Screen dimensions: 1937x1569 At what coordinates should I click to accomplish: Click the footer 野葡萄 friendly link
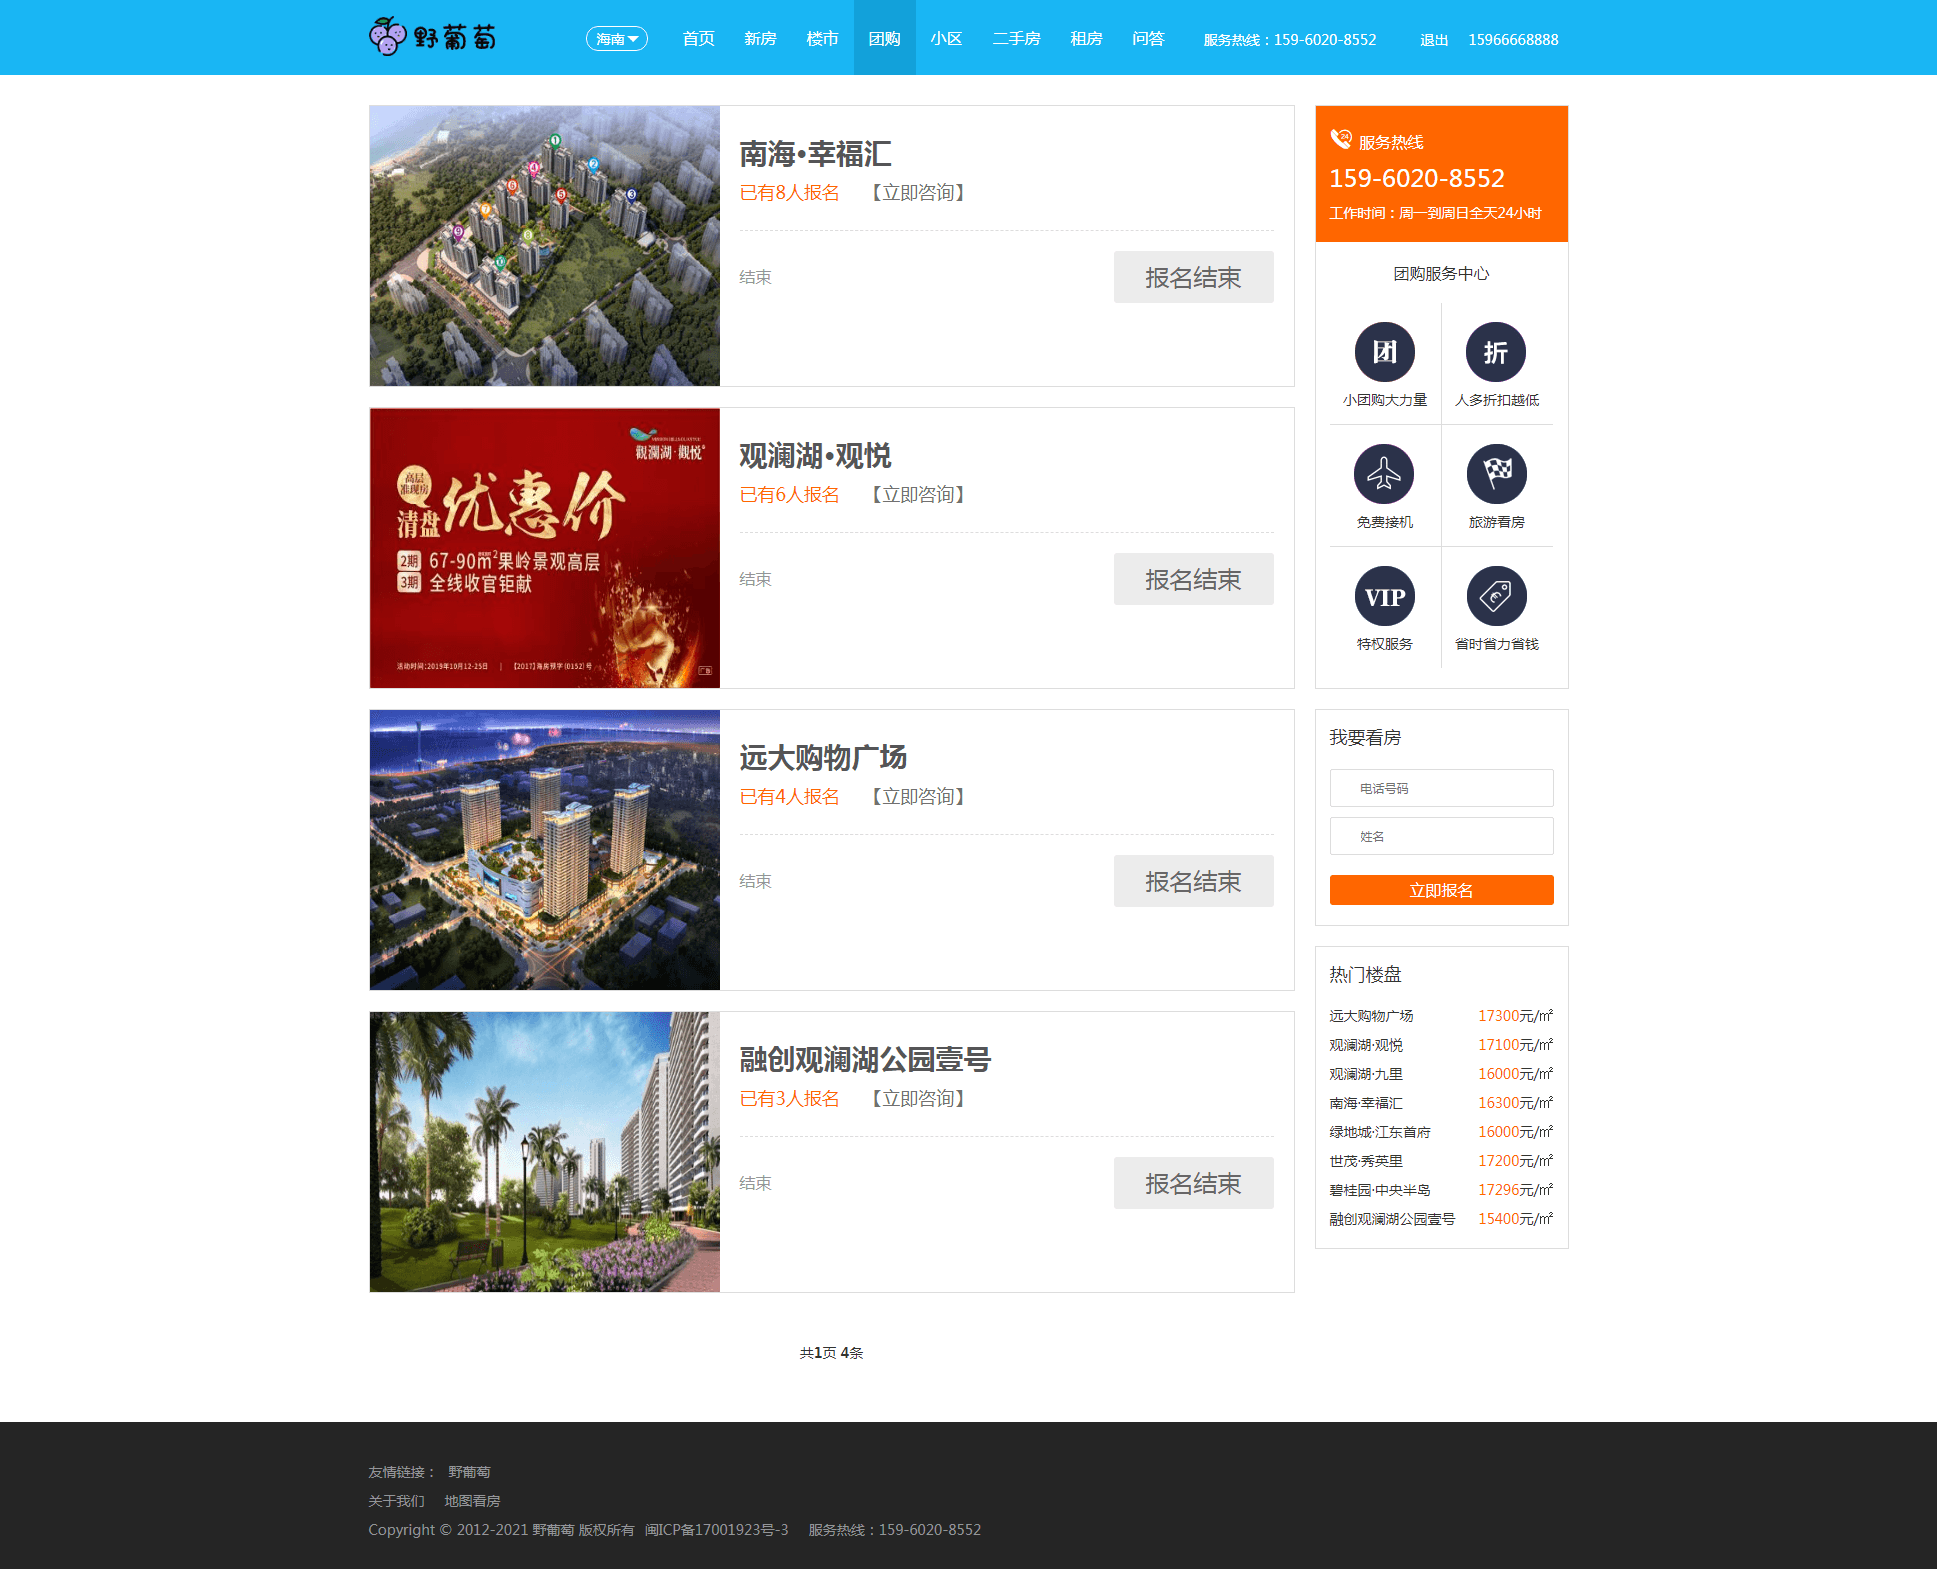point(469,1472)
